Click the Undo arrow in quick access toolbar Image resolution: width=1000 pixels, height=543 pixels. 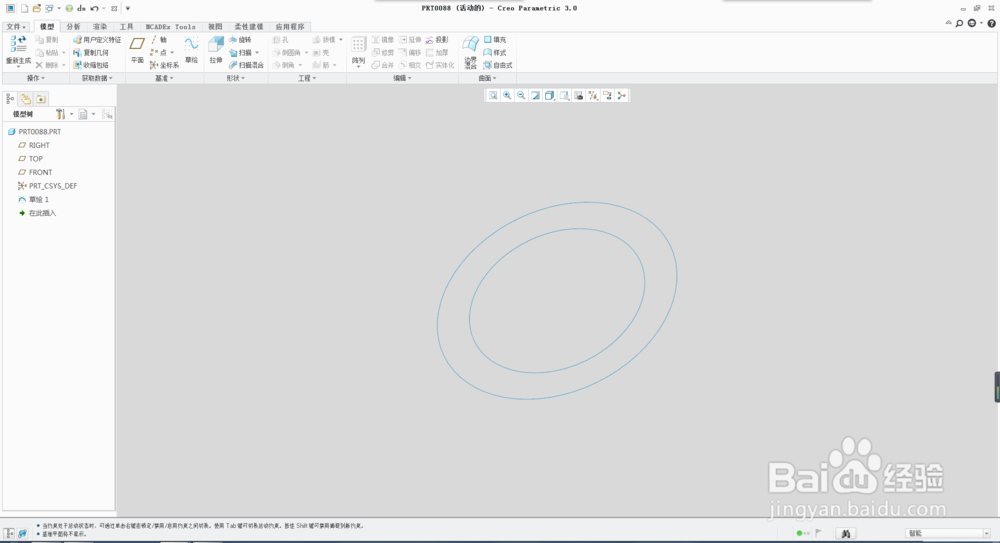[94, 8]
